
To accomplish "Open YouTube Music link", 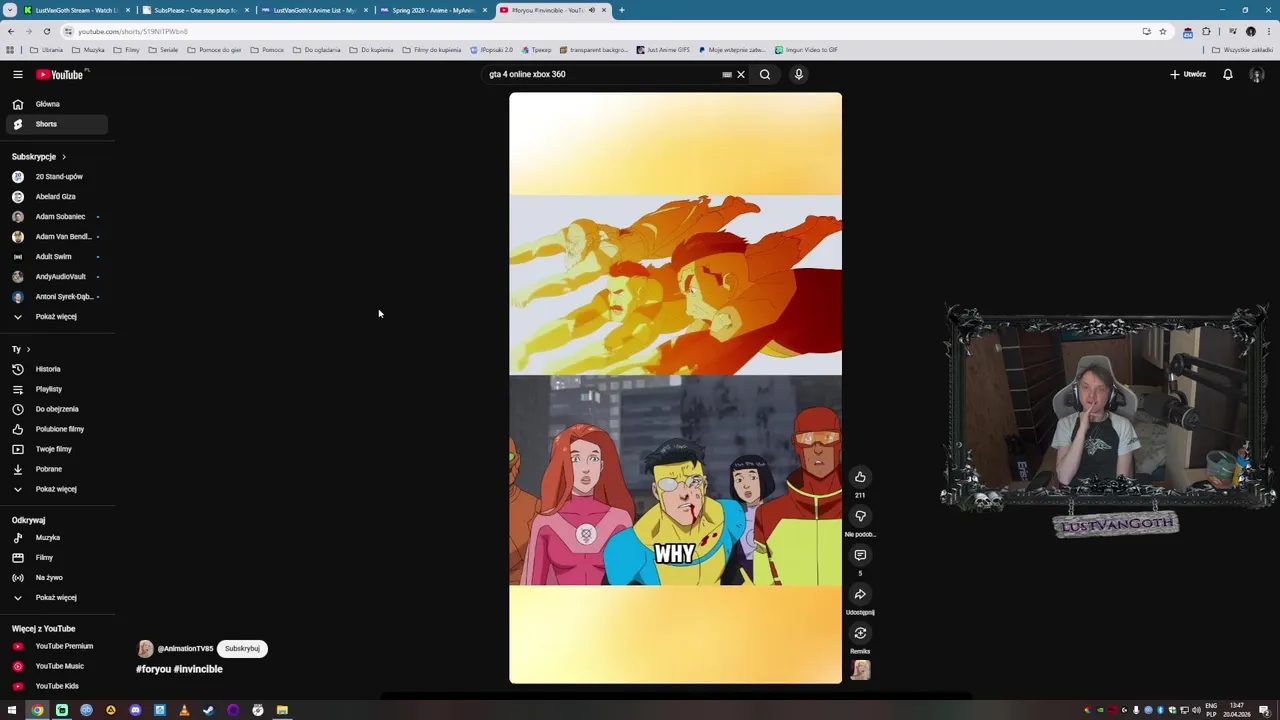I will click(57, 666).
